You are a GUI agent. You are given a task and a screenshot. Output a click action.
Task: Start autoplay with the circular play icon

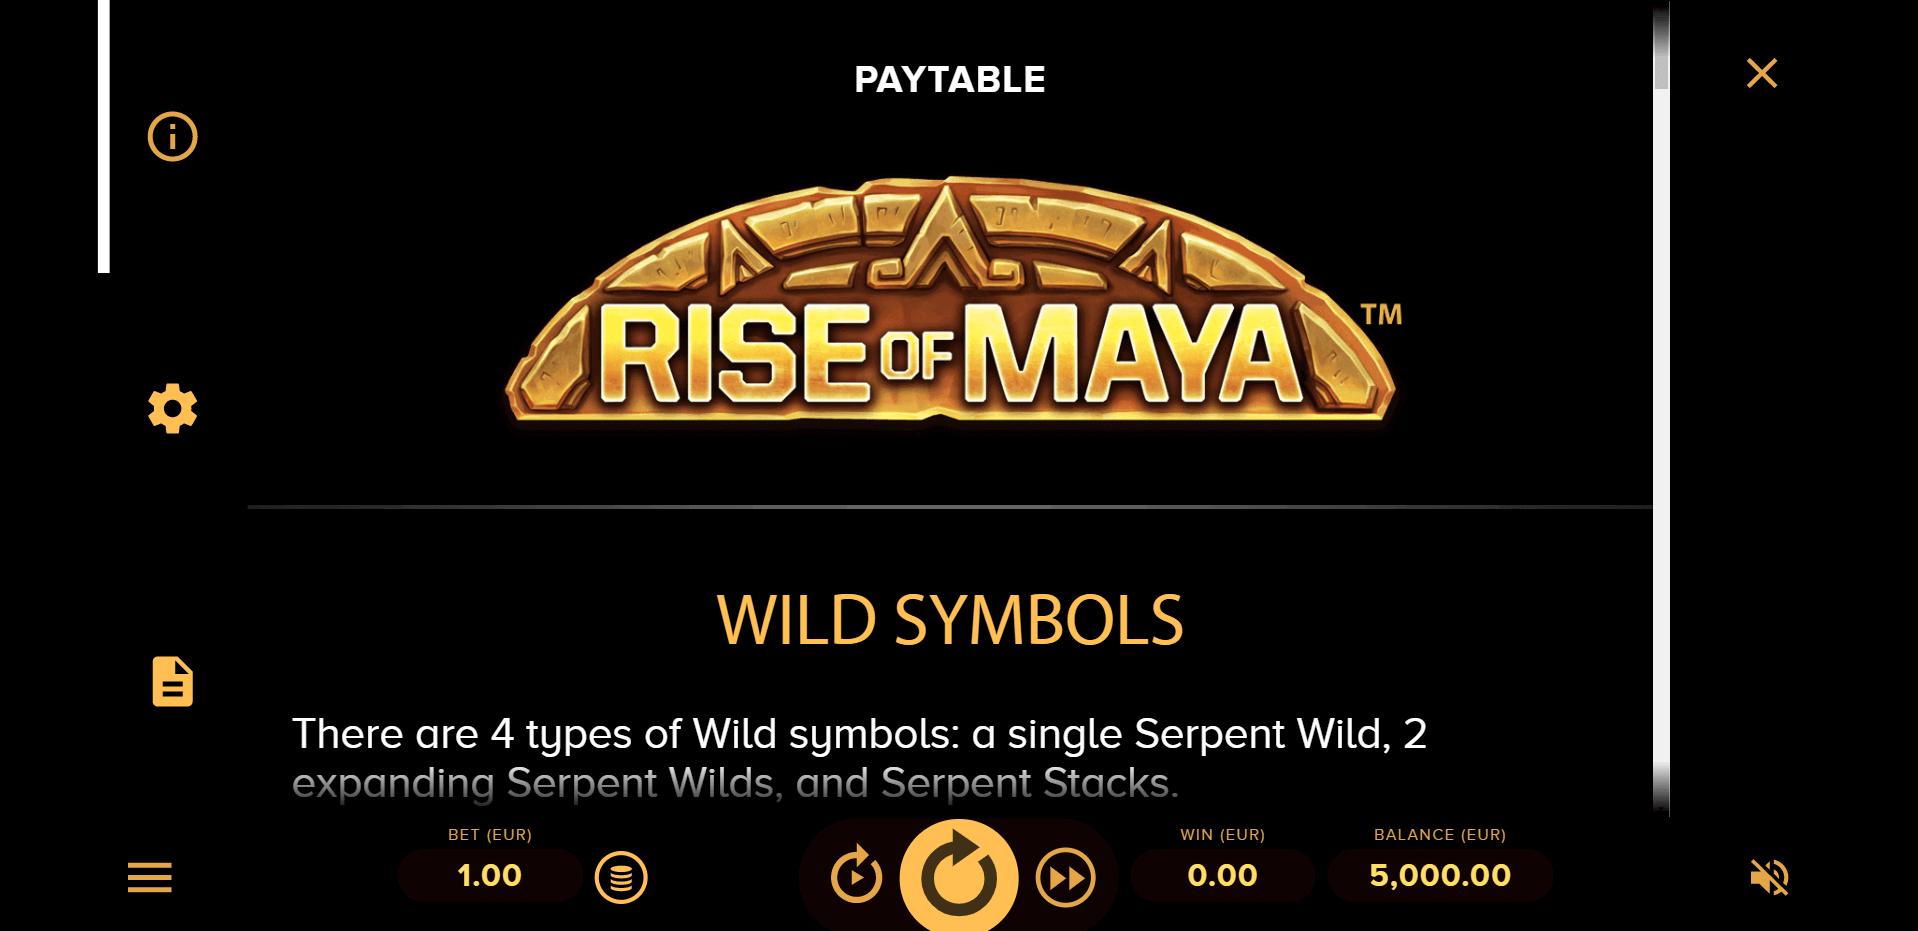tap(856, 877)
